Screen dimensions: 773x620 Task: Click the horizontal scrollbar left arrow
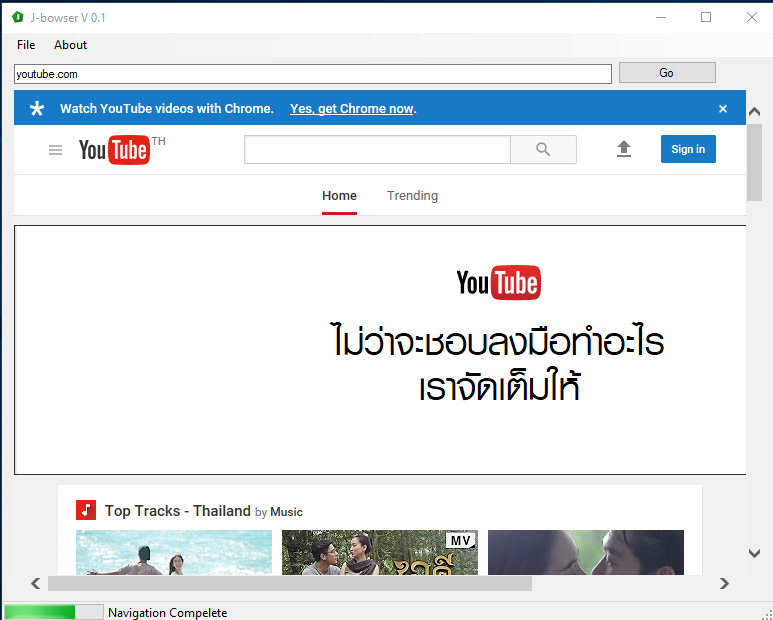click(35, 584)
